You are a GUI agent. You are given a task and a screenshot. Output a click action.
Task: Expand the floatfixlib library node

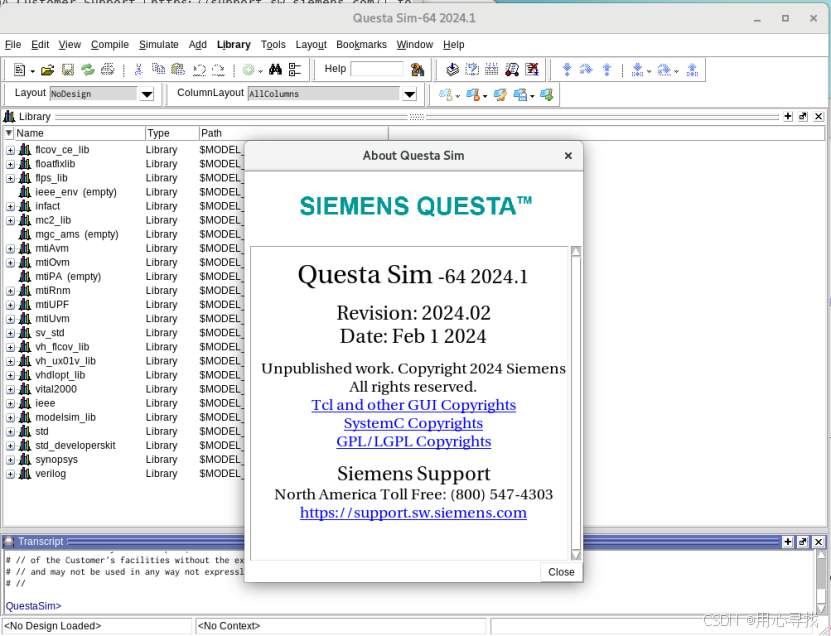[x=10, y=164]
